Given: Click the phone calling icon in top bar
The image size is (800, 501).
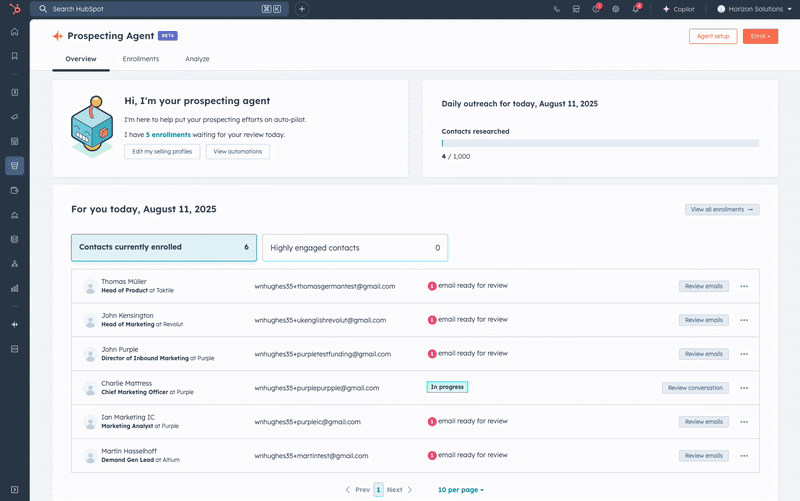Looking at the screenshot, I should tap(557, 9).
